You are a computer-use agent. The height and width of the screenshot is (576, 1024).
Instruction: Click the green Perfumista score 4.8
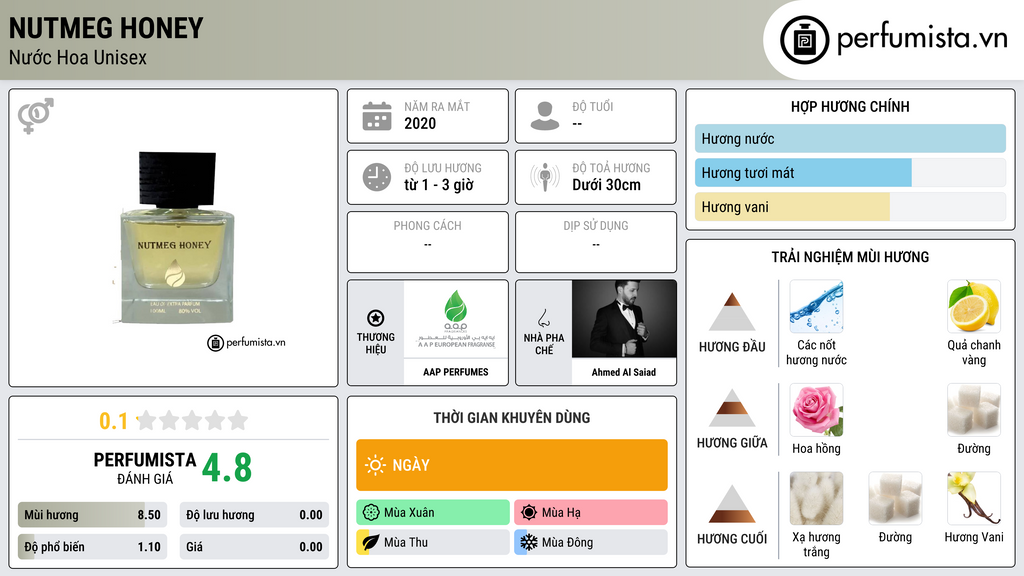pos(227,468)
